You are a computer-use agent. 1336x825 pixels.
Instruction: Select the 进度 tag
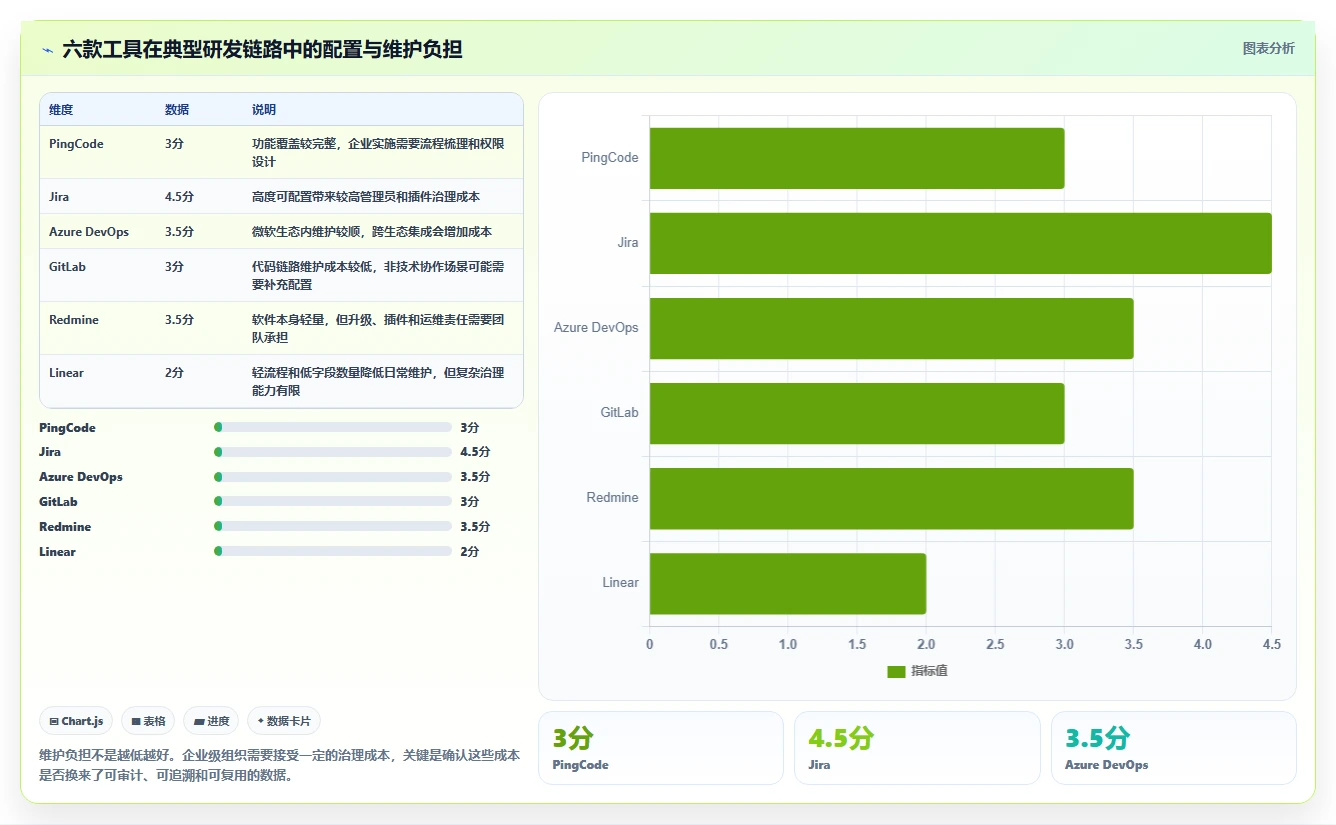pos(211,721)
